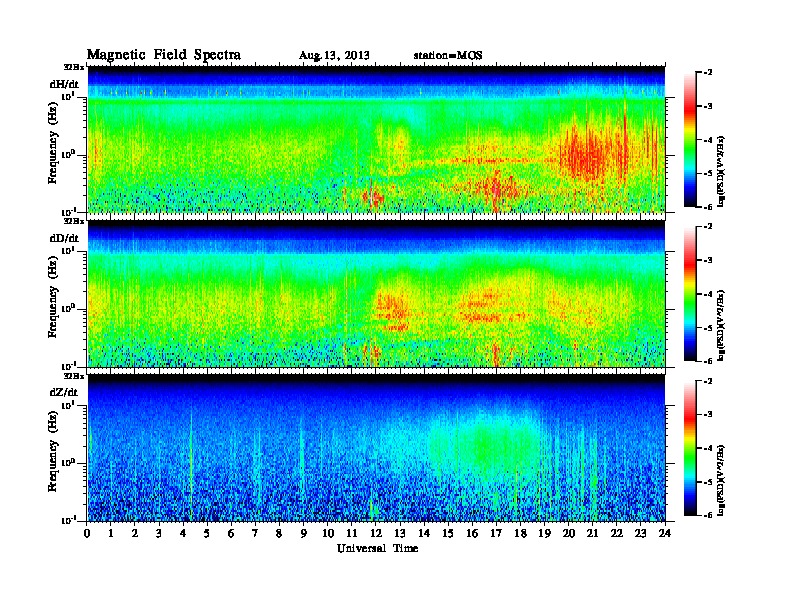792x612 pixels.
Task: Click the dD/dt panel label
Action: (64, 238)
